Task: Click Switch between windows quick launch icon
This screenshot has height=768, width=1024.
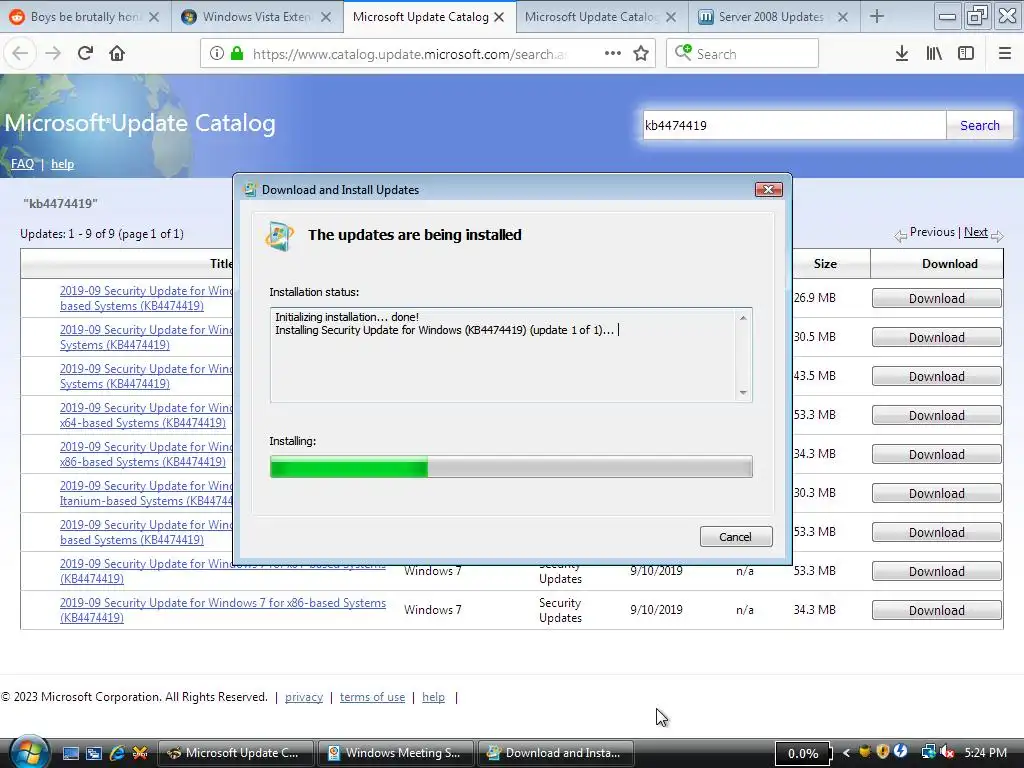Action: (x=94, y=753)
